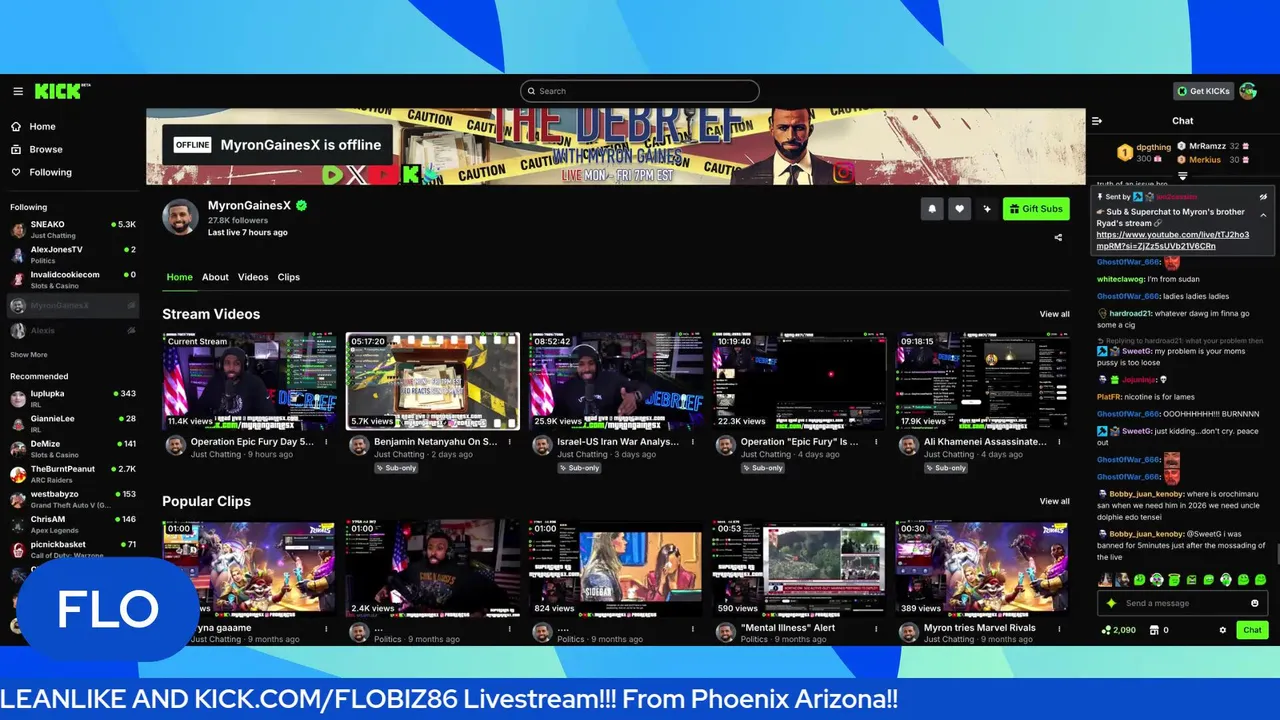Viewport: 1280px width, 720px height.
Task: Play the Mental Illness Alert clip thumbnail
Action: [x=800, y=567]
